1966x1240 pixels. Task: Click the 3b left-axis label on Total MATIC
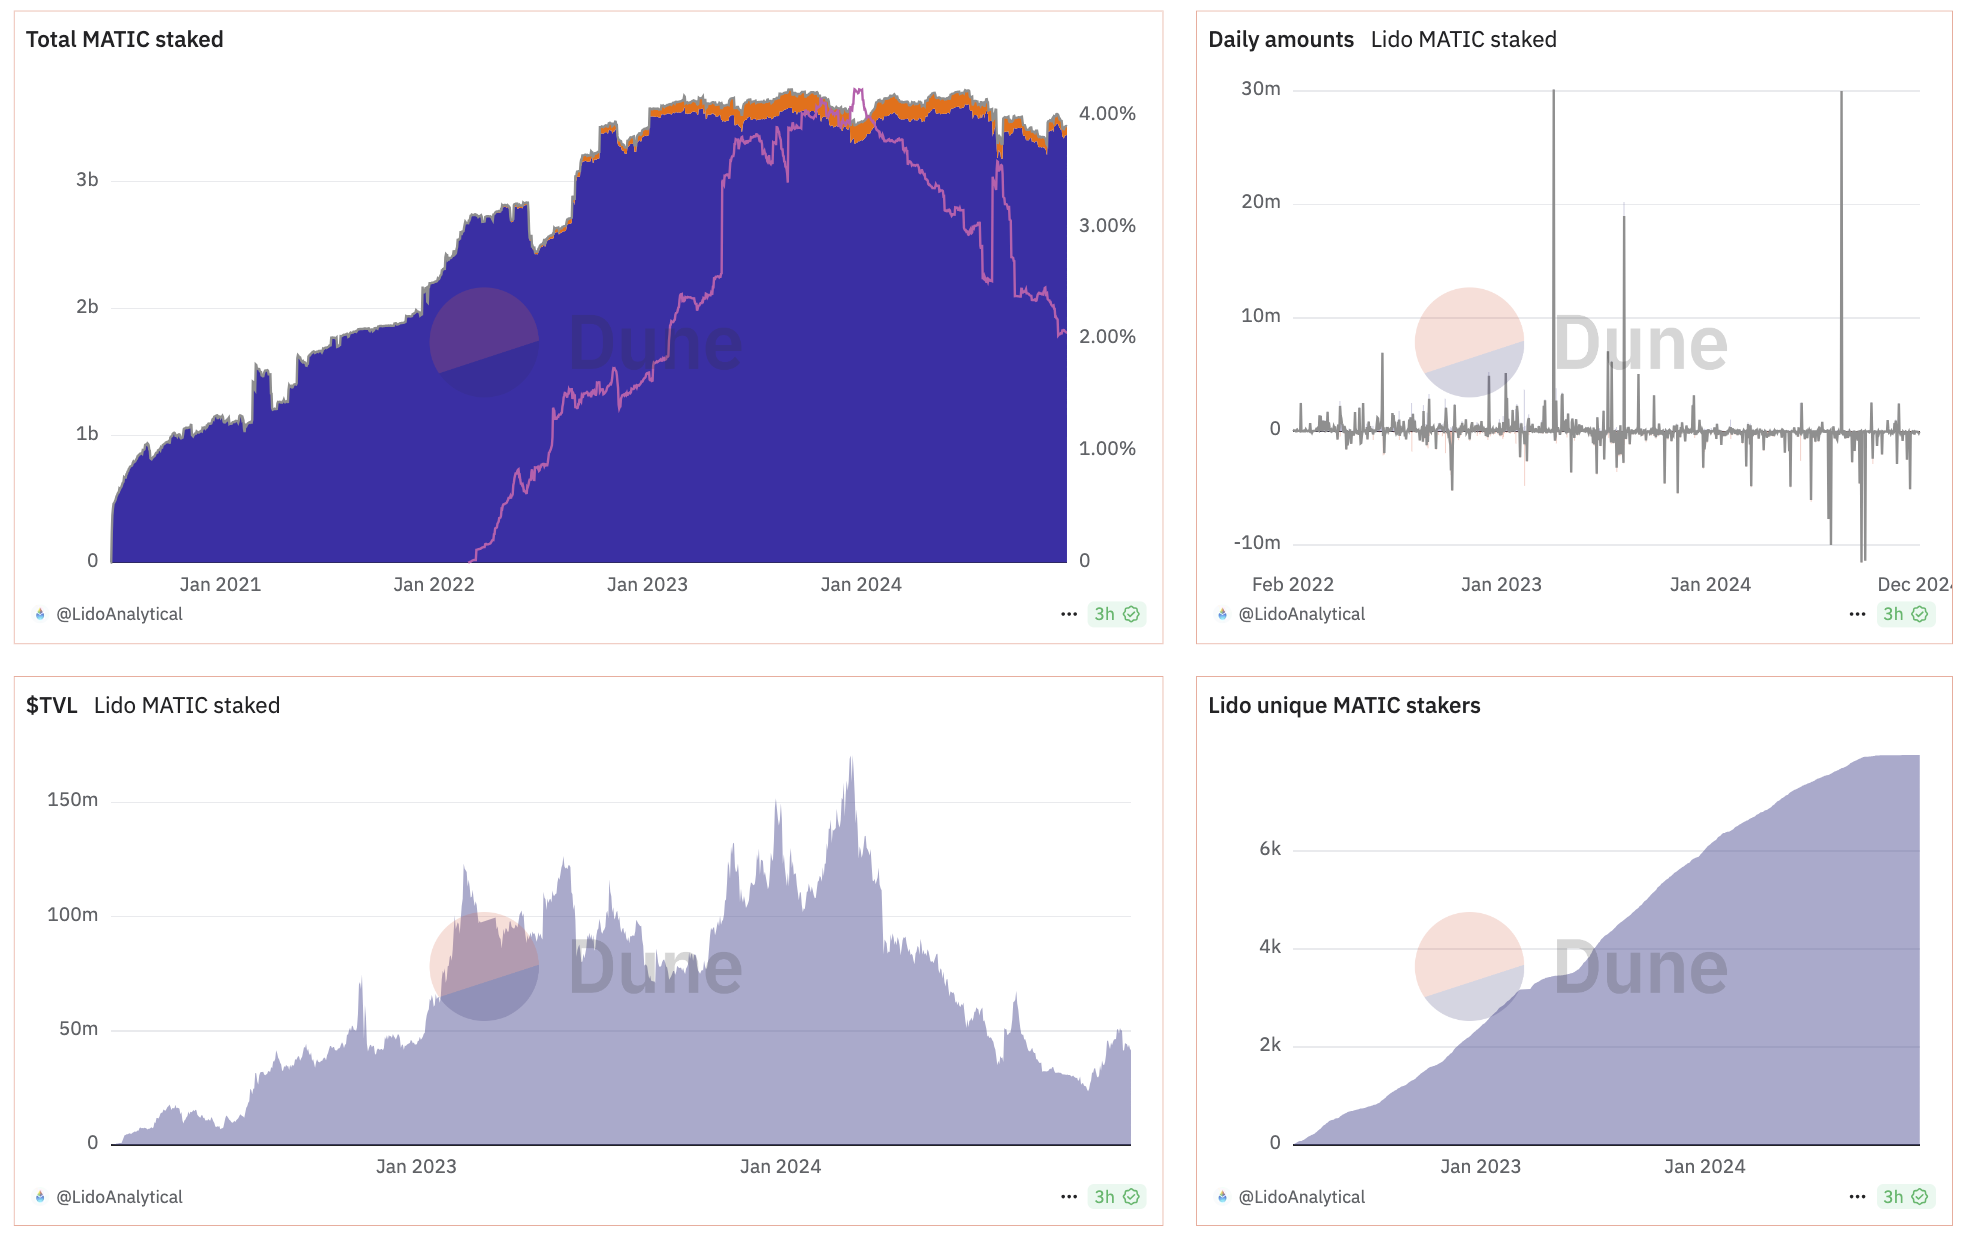pos(87,179)
